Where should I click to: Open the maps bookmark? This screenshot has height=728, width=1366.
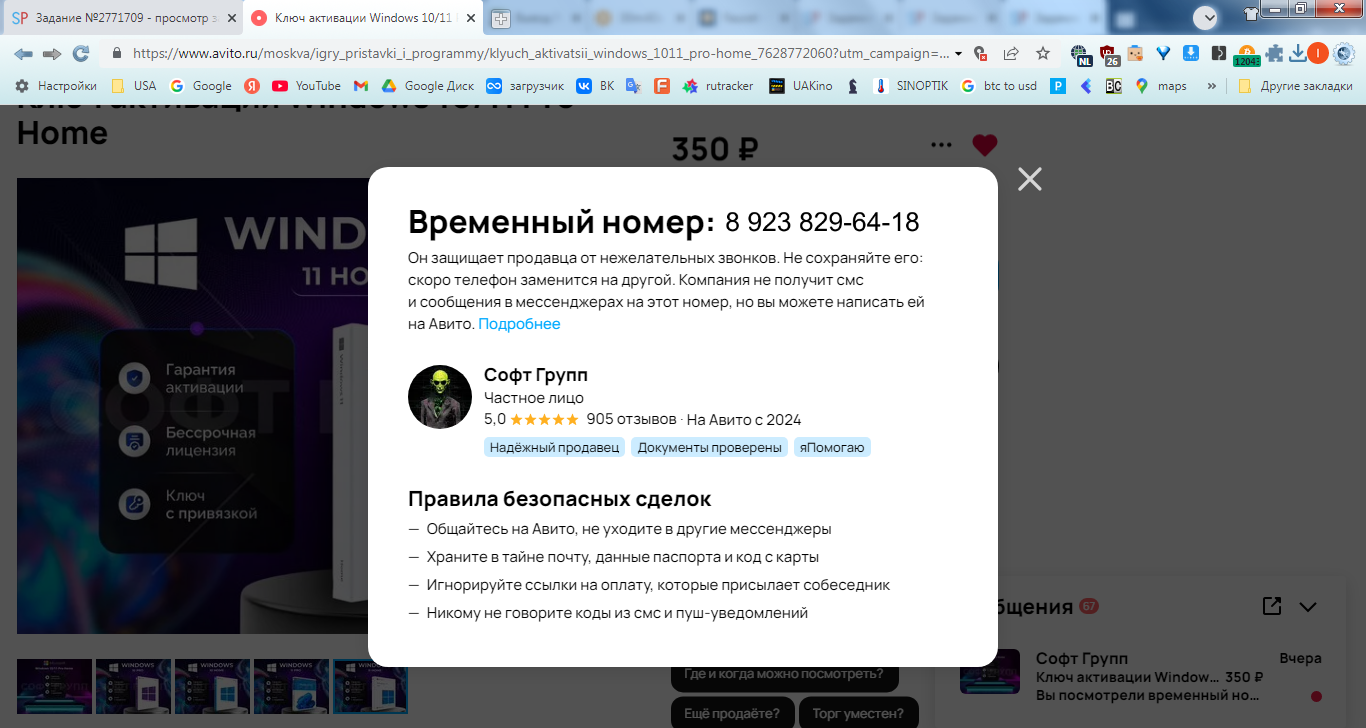click(1161, 86)
